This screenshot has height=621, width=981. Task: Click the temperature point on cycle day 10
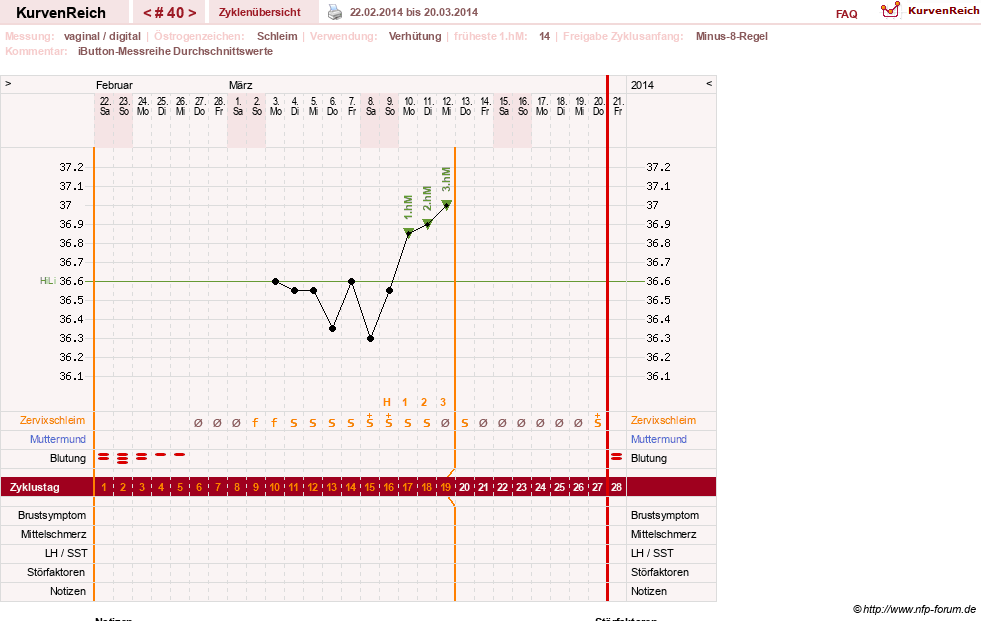click(275, 281)
